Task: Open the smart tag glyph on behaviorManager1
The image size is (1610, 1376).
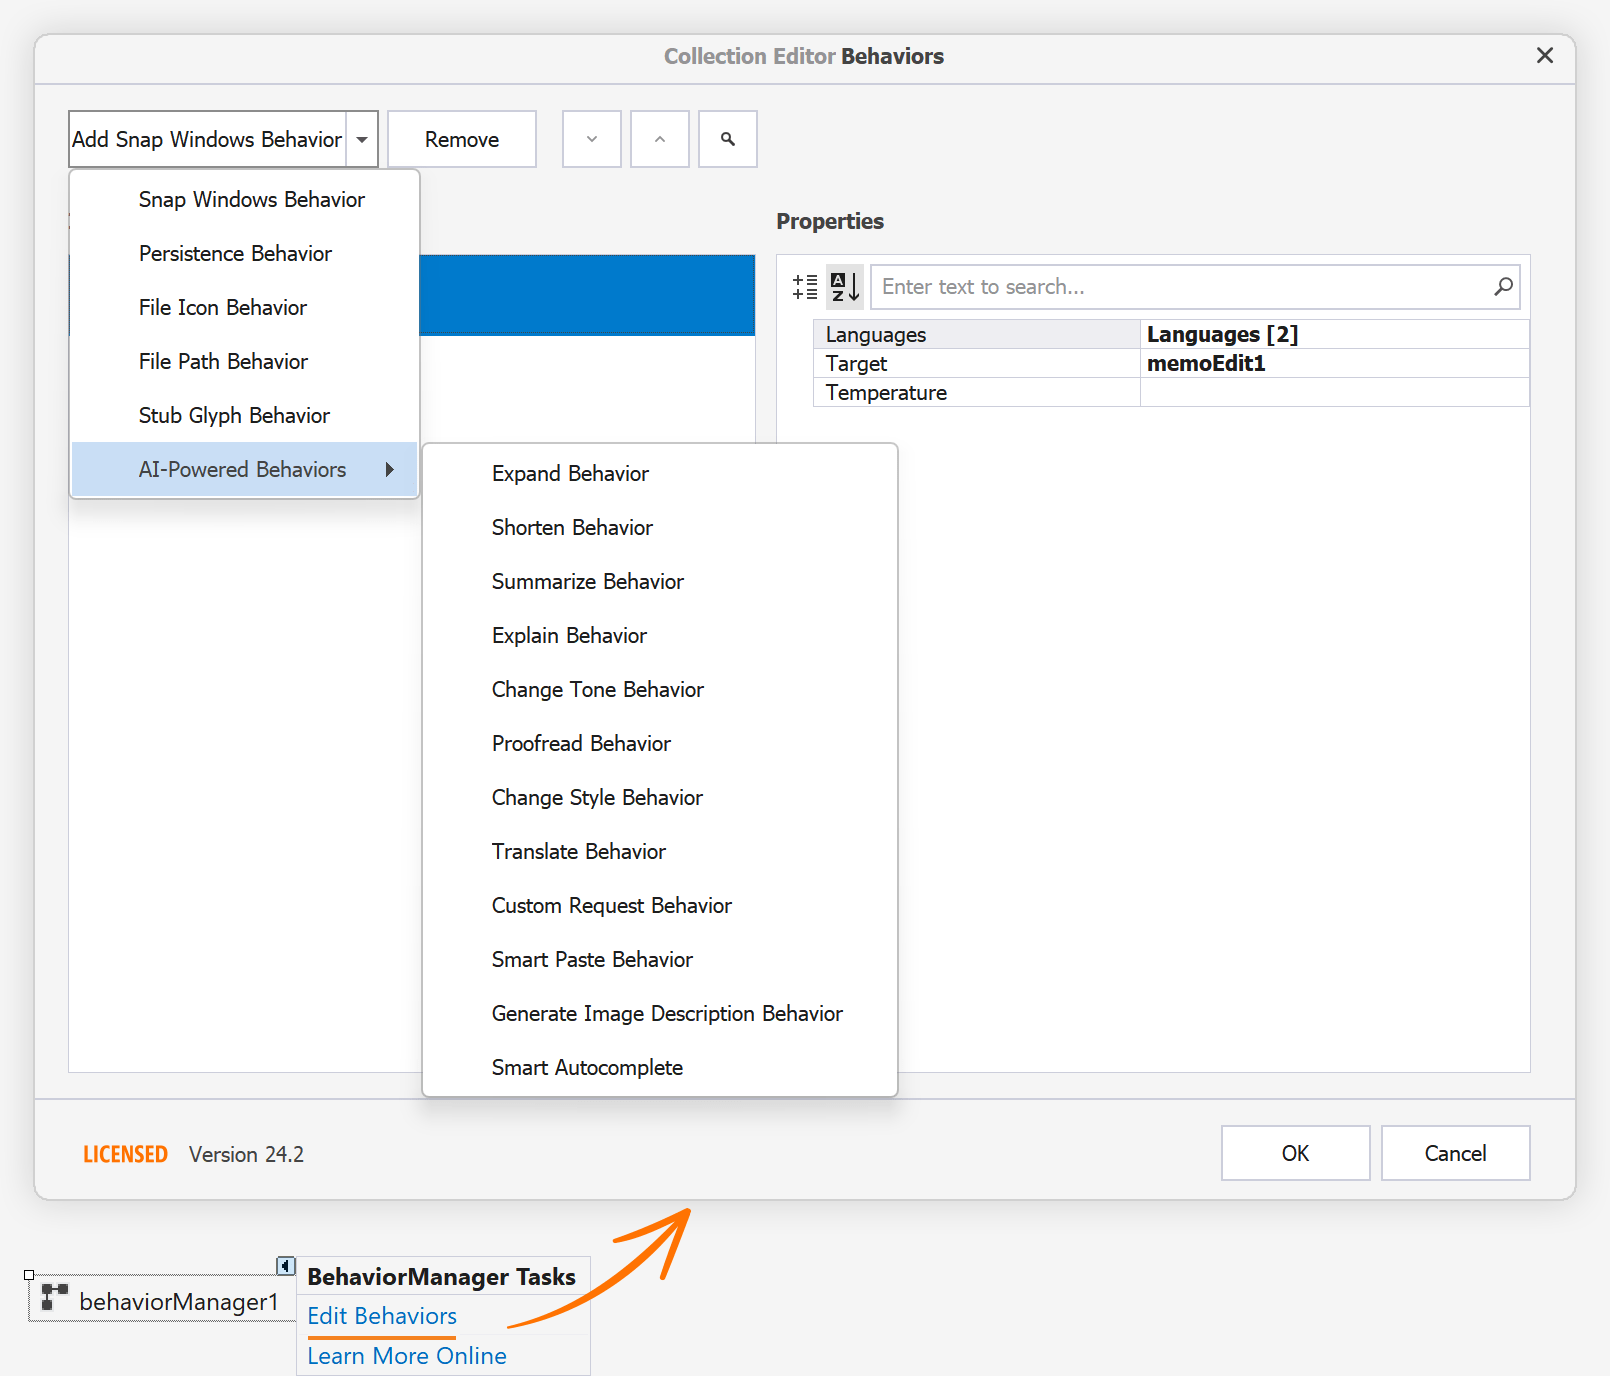Action: click(286, 1266)
